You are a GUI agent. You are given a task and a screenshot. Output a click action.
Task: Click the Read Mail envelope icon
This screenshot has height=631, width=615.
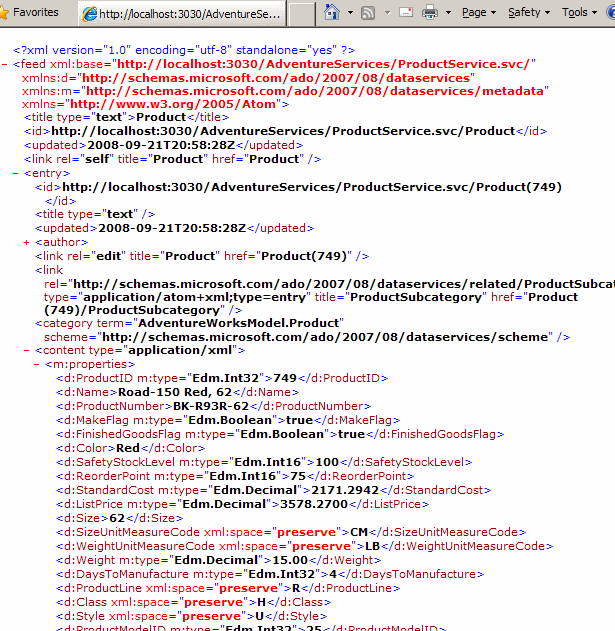pos(403,13)
